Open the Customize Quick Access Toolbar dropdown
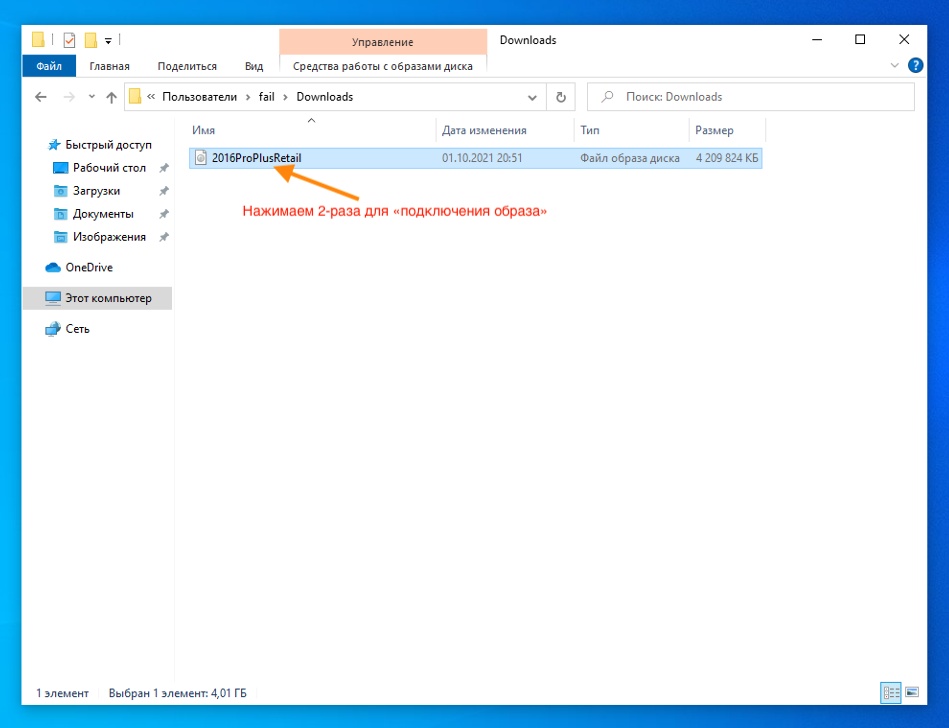The width and height of the screenshot is (949, 728). tap(108, 41)
